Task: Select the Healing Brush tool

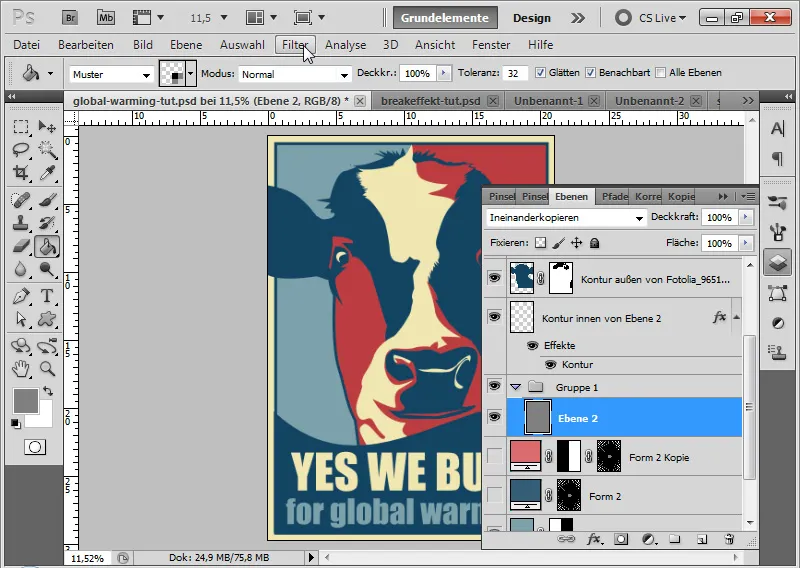Action: pyautogui.click(x=21, y=200)
